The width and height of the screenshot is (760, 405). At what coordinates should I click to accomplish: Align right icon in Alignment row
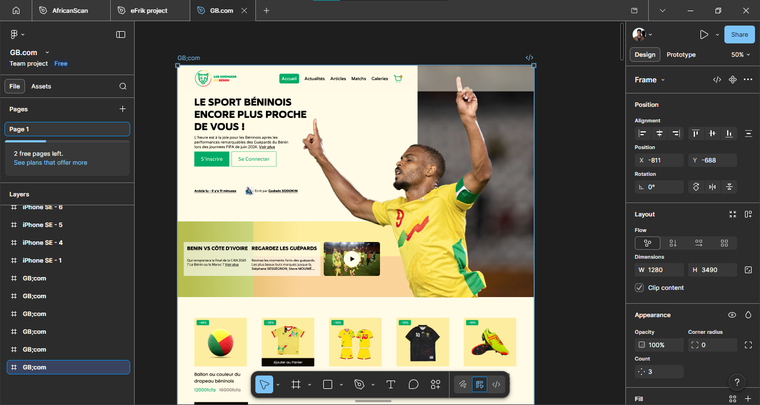(x=676, y=134)
